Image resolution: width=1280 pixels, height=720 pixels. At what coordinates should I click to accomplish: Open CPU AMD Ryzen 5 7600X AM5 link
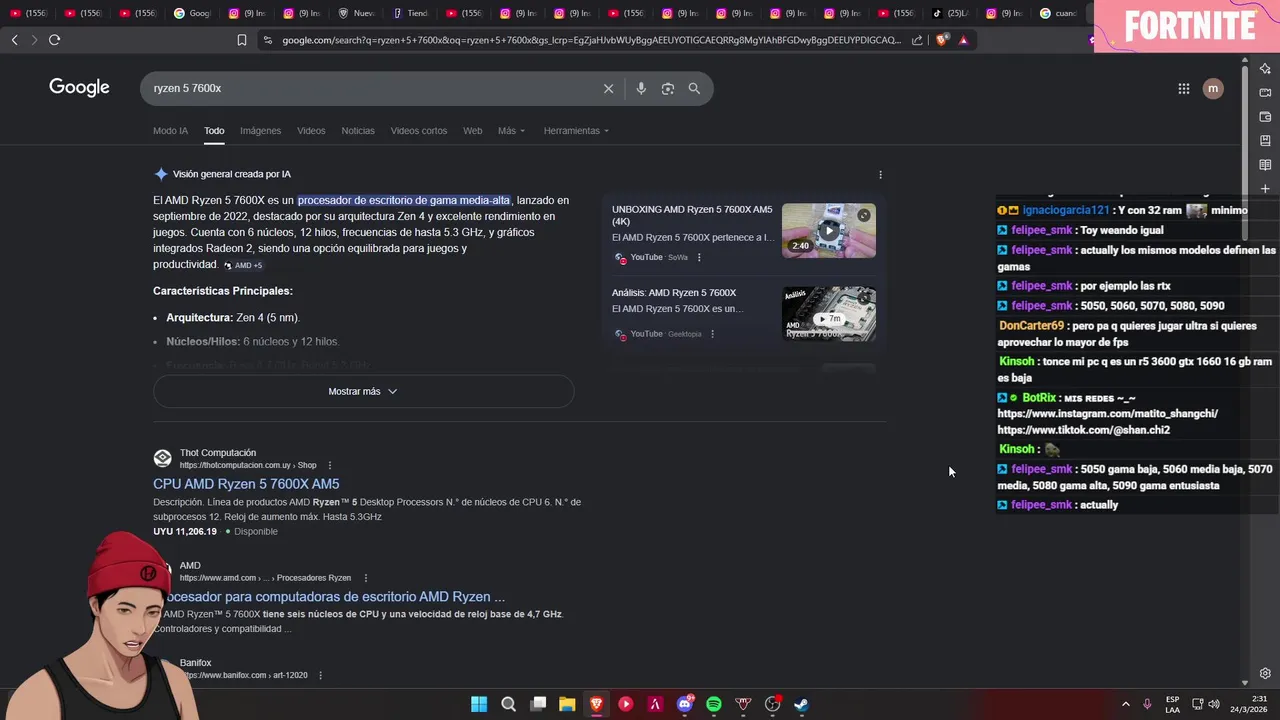pos(246,484)
